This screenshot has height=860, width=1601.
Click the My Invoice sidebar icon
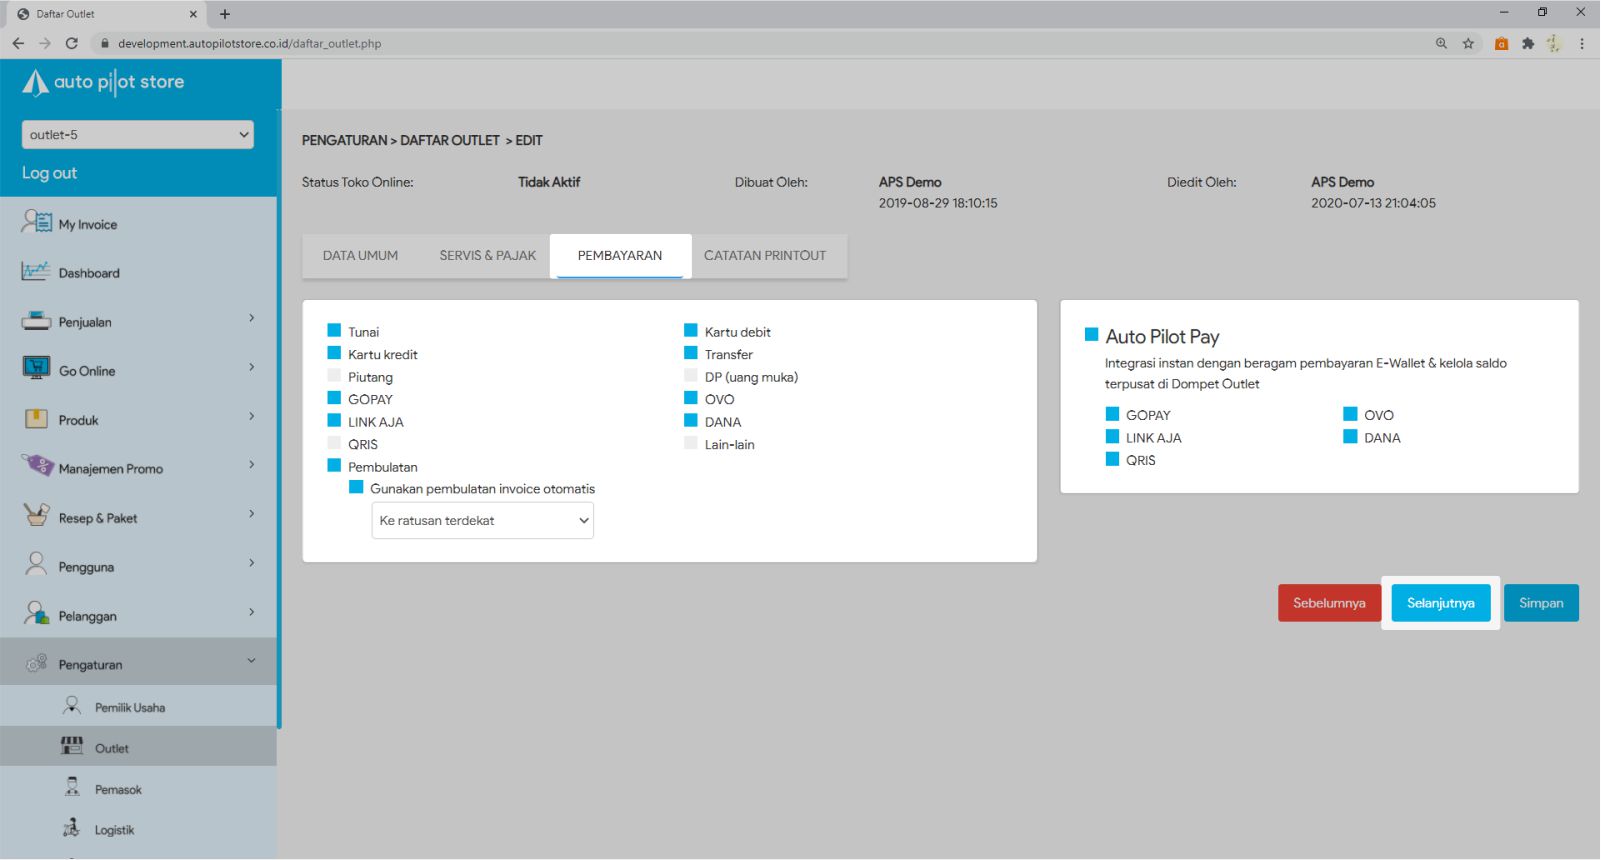click(36, 222)
